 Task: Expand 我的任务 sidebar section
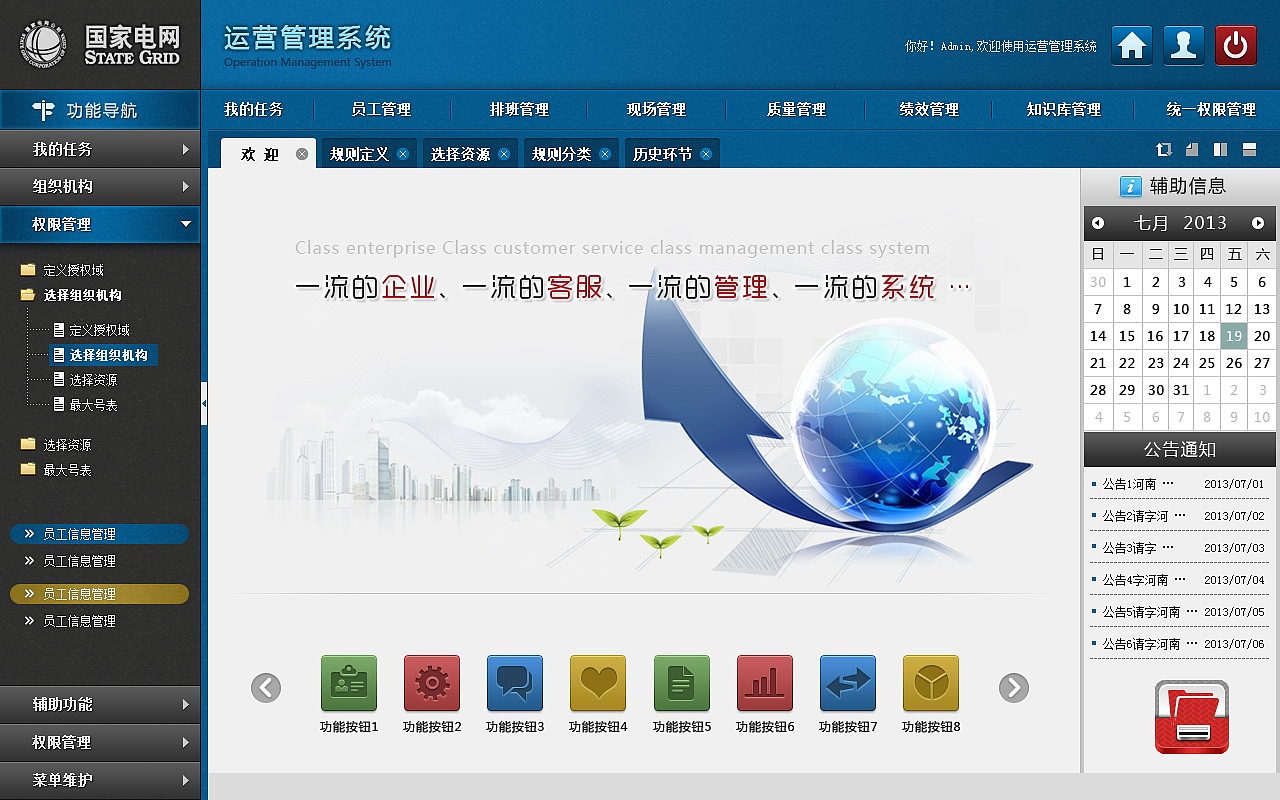pyautogui.click(x=100, y=149)
